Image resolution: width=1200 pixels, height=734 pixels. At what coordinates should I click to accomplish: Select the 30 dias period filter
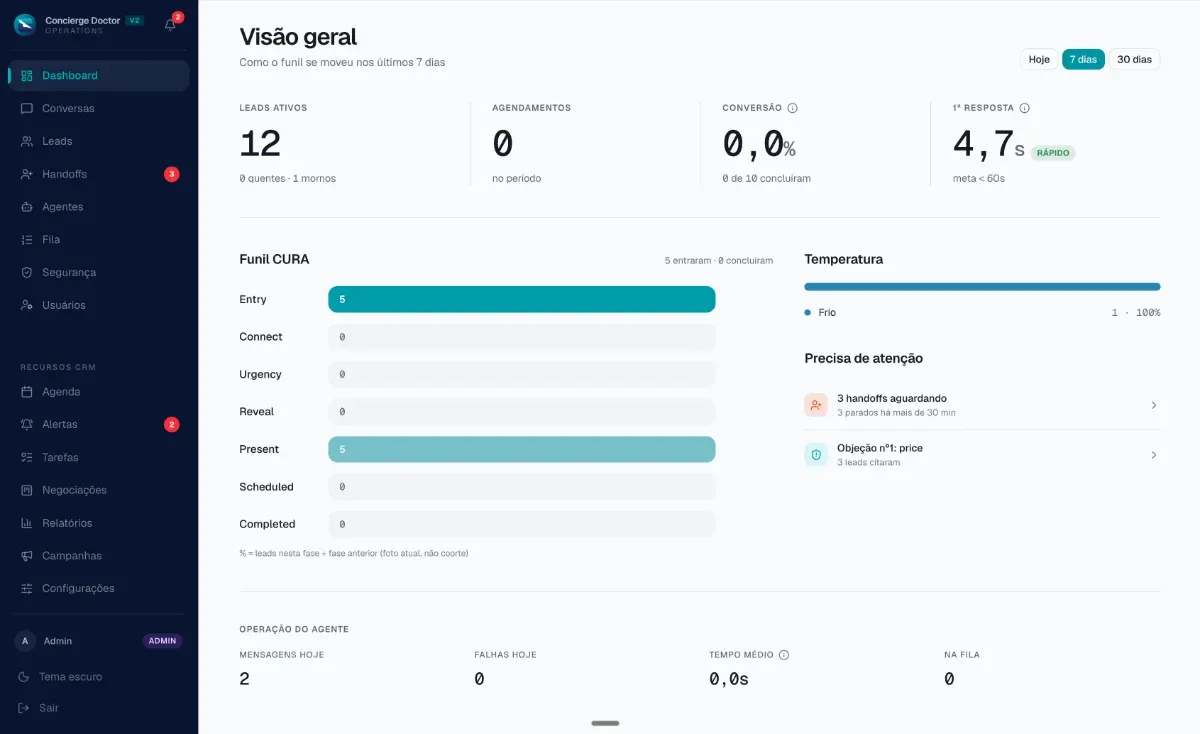pos(1134,59)
